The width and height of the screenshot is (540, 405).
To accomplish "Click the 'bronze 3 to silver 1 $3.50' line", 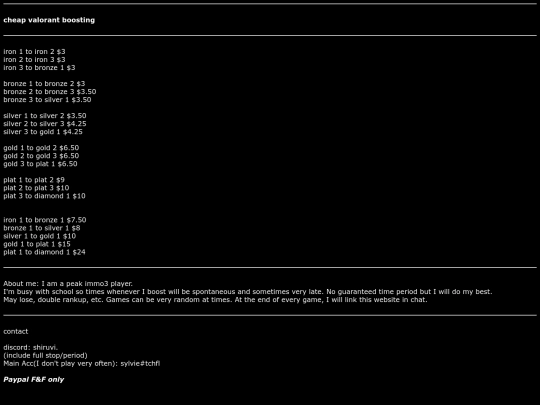I will click(x=47, y=100).
